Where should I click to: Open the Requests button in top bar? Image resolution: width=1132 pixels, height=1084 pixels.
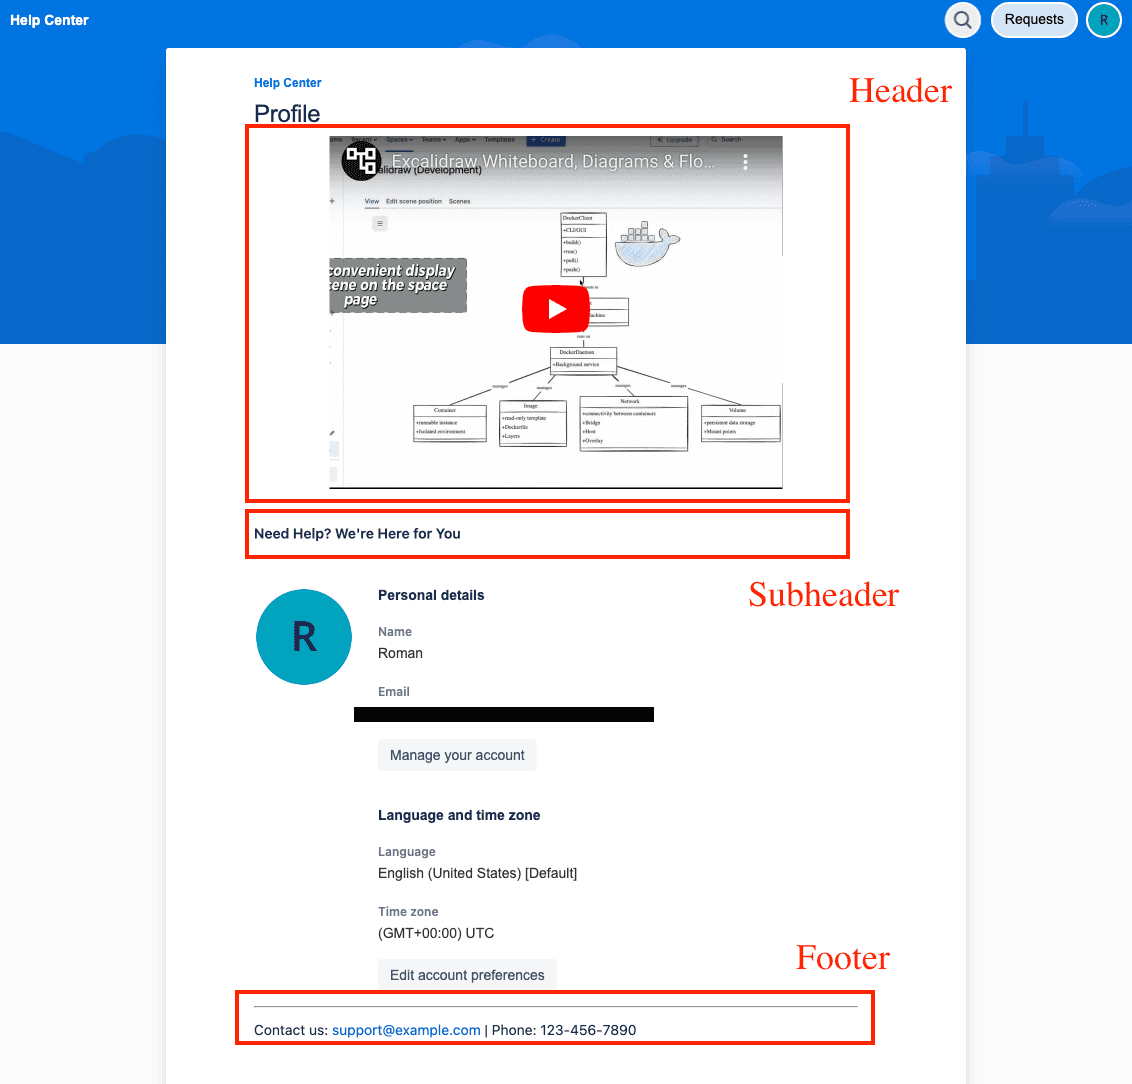tap(1034, 20)
